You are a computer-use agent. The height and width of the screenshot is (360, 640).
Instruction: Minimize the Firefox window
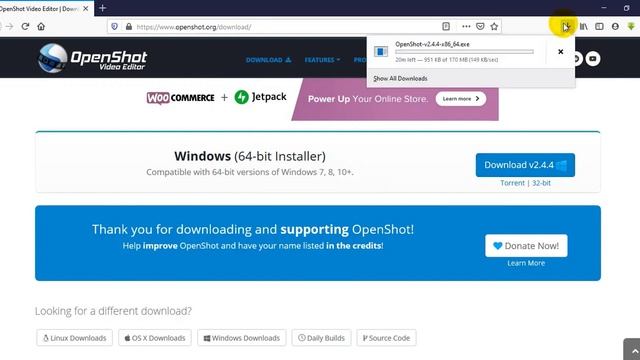[x=604, y=8]
